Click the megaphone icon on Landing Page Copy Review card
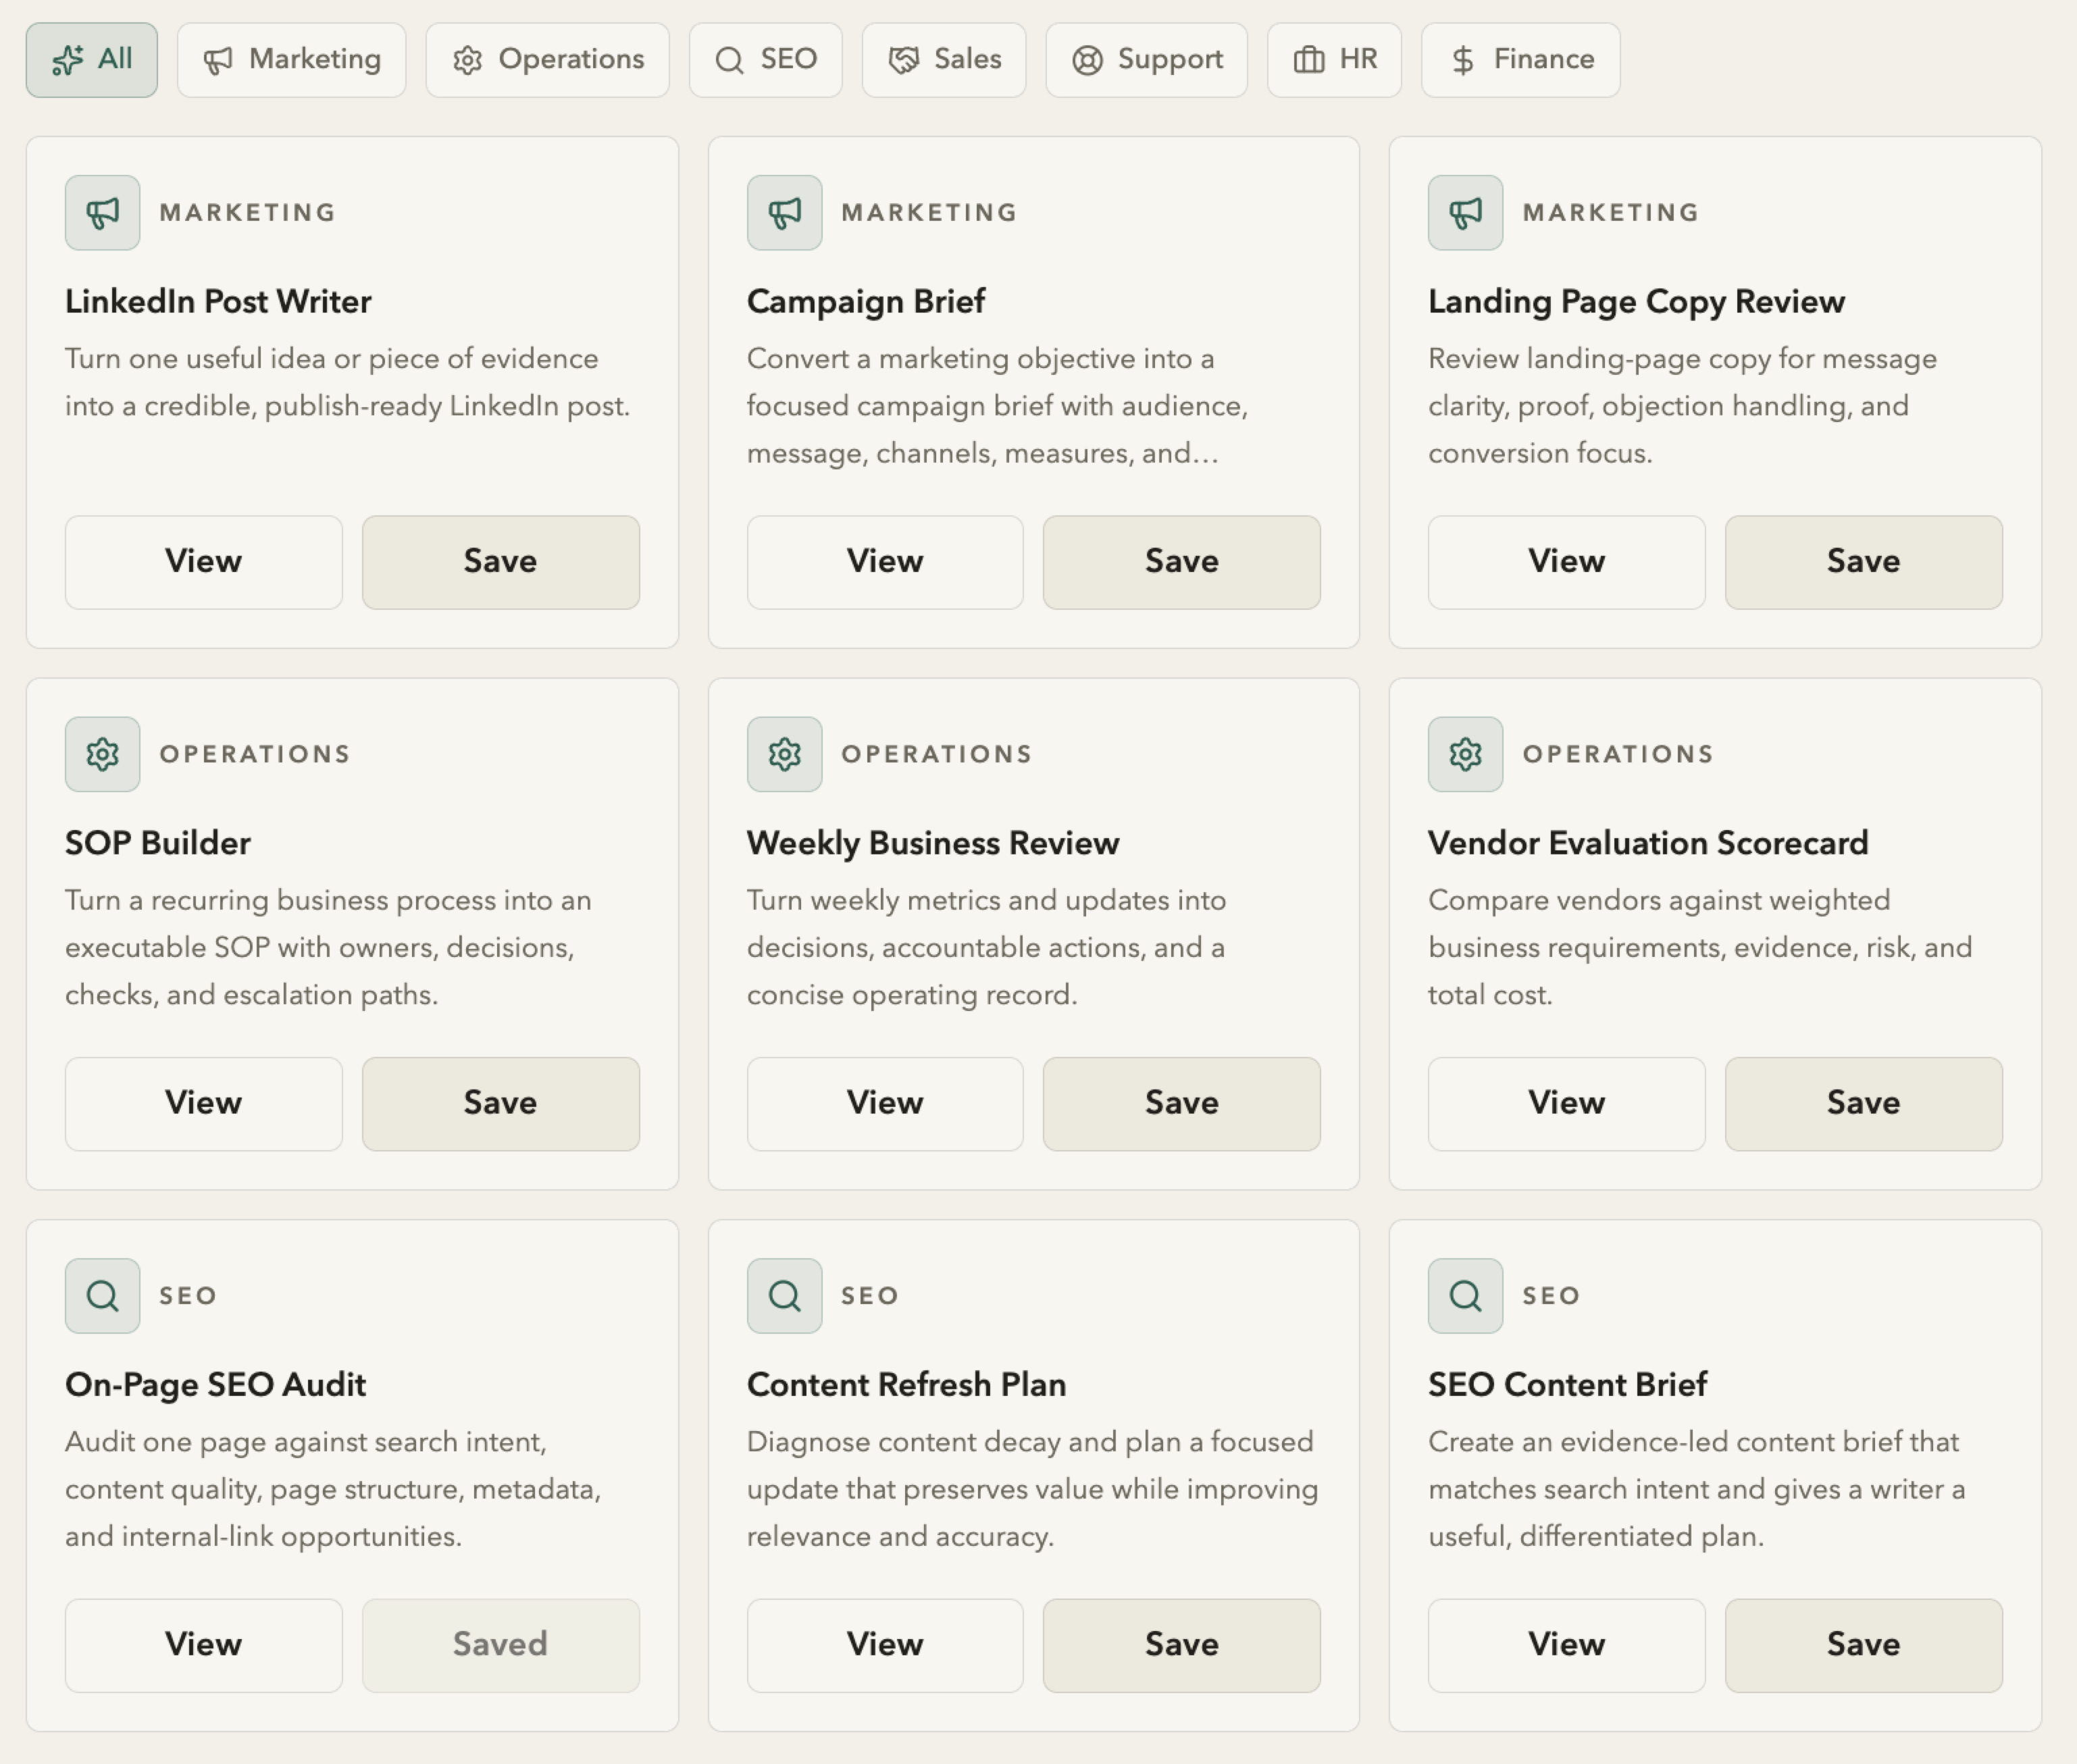This screenshot has height=1764, width=2077. click(1465, 213)
